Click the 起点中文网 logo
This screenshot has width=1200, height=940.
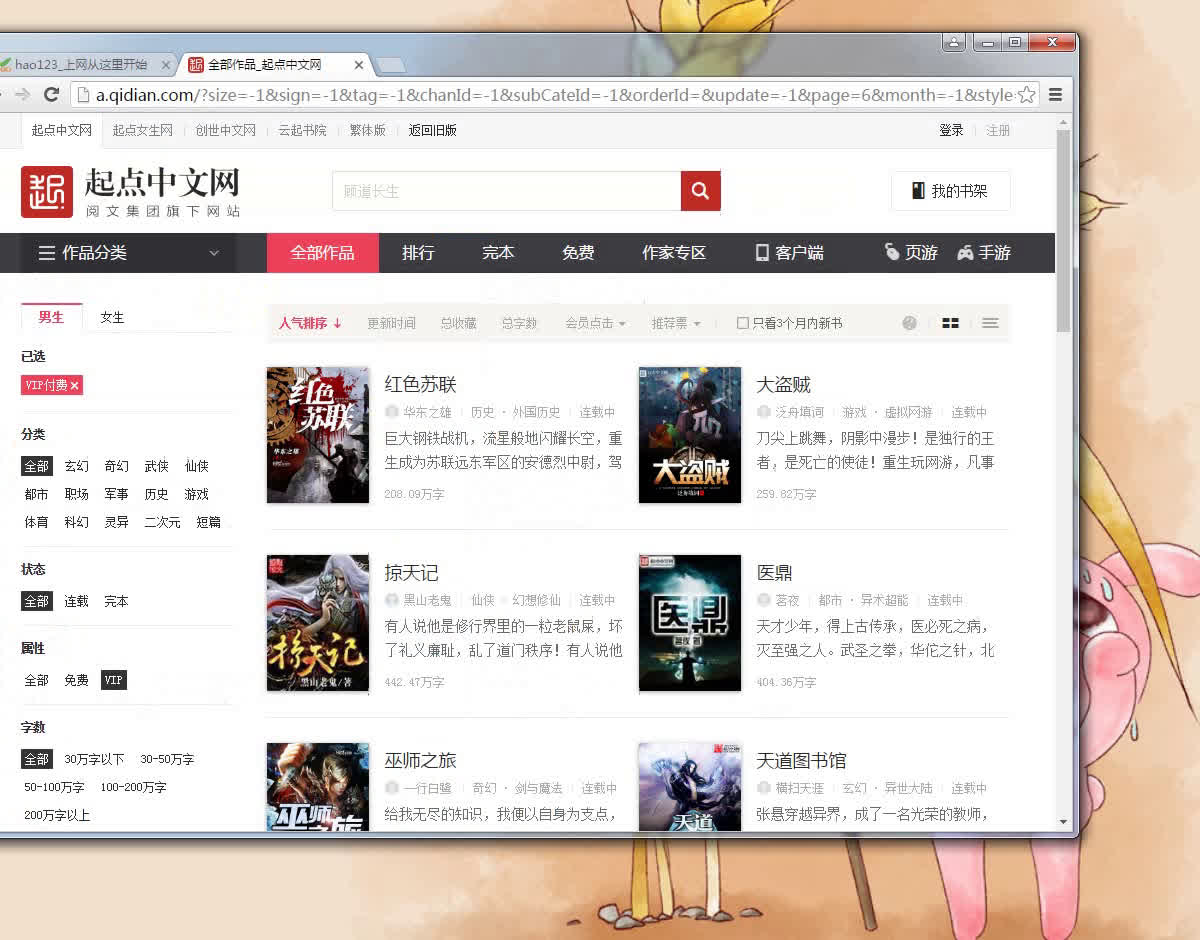[120, 190]
